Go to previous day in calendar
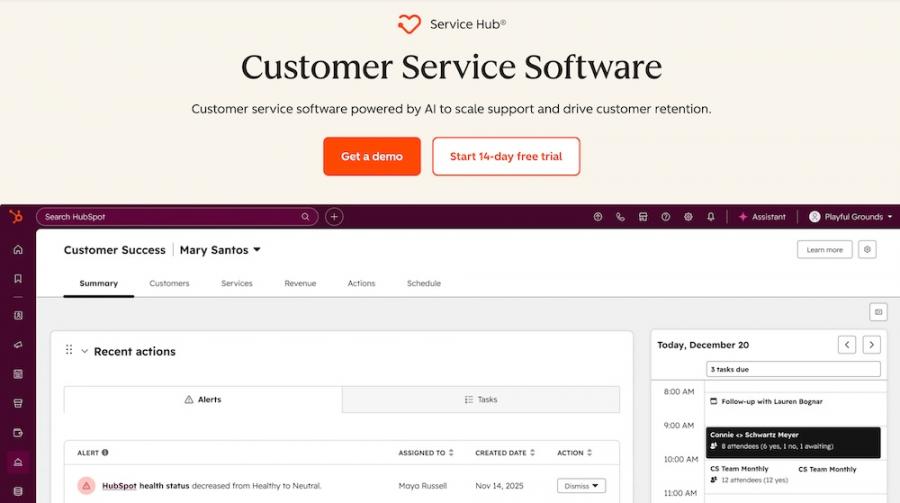Viewport: 900px width, 503px height. pyautogui.click(x=847, y=345)
